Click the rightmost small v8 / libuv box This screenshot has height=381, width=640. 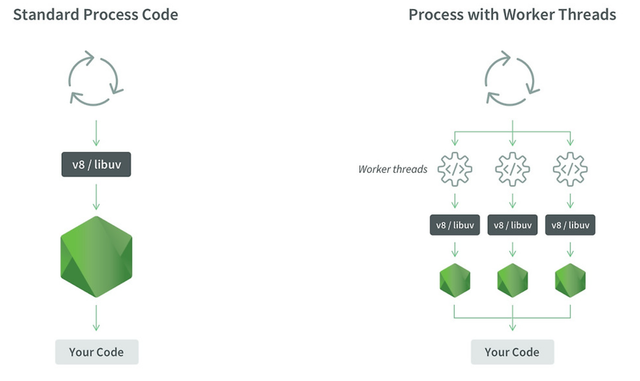pos(570,225)
